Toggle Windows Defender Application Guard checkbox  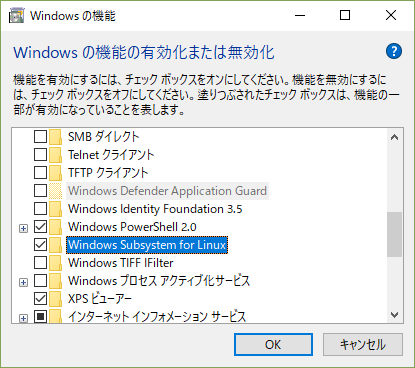tap(40, 191)
